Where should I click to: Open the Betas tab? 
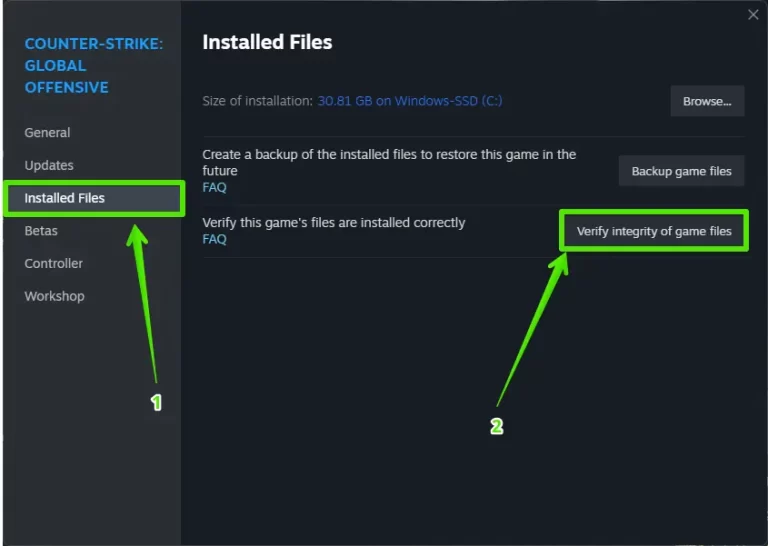click(x=41, y=231)
